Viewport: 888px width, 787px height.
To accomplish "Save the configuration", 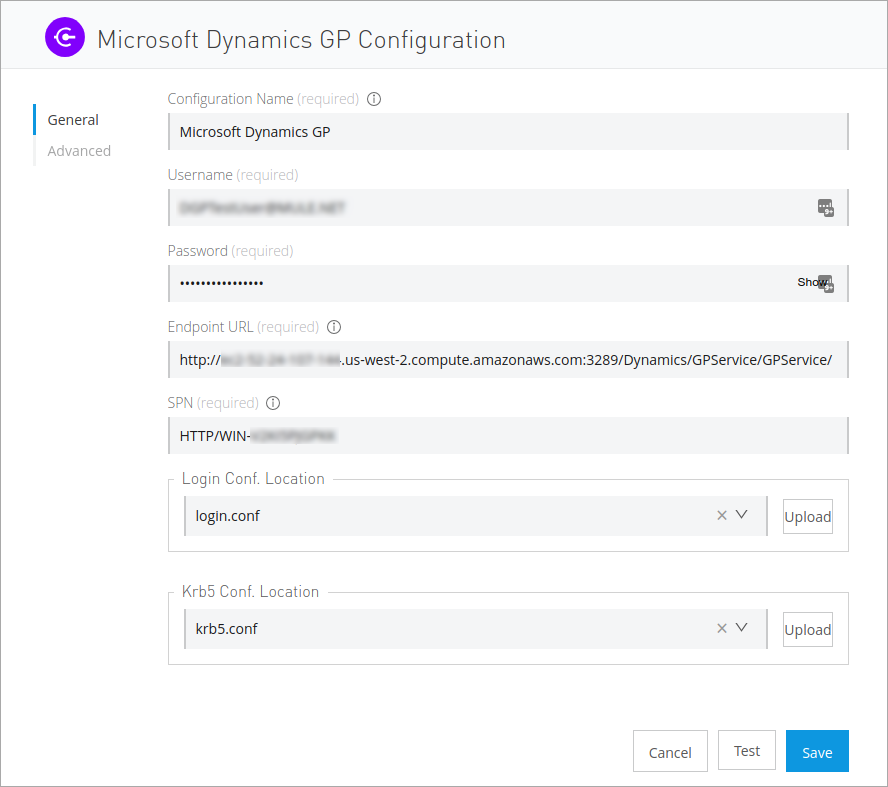I will click(817, 752).
